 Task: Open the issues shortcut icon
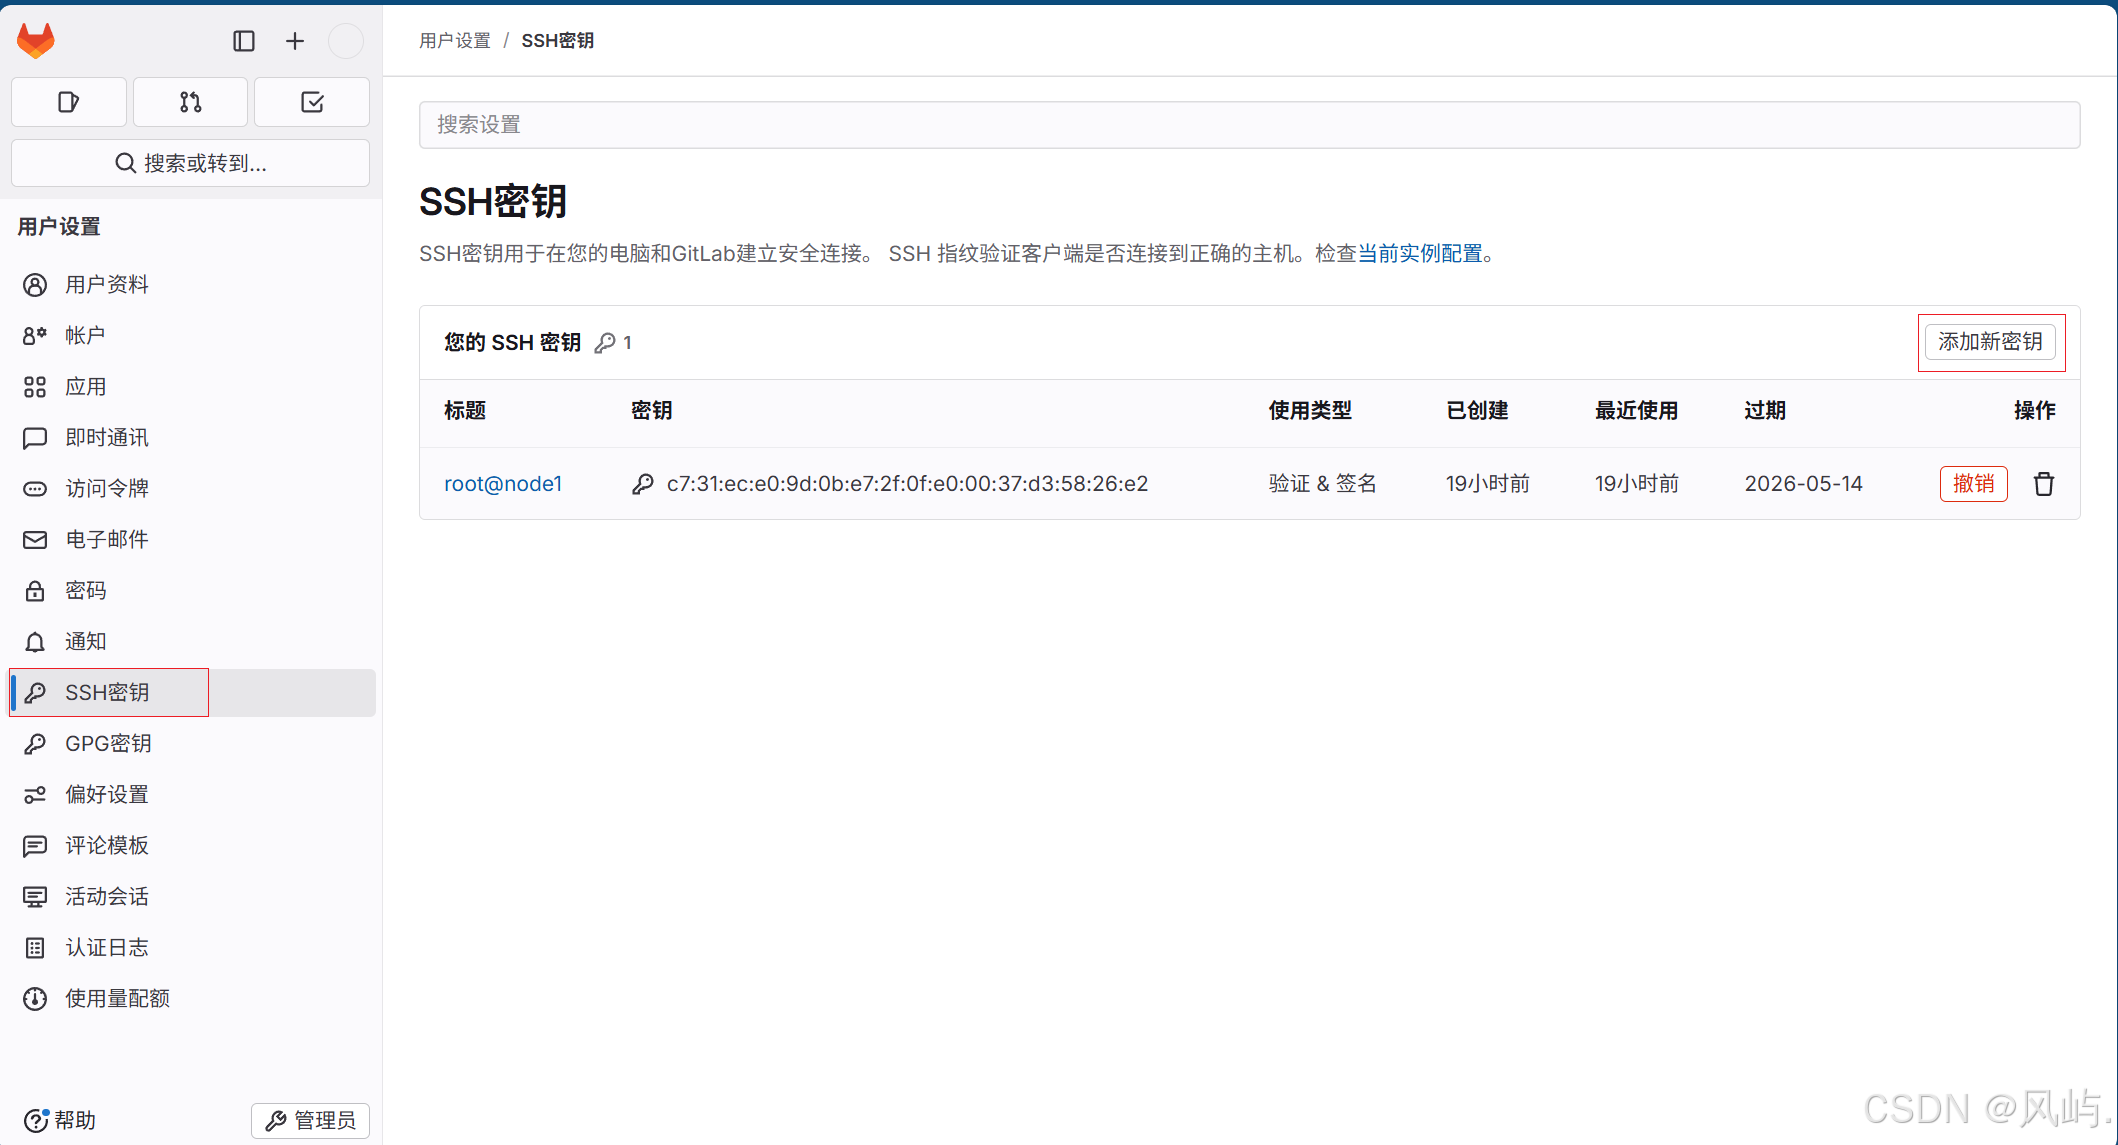tap(69, 102)
